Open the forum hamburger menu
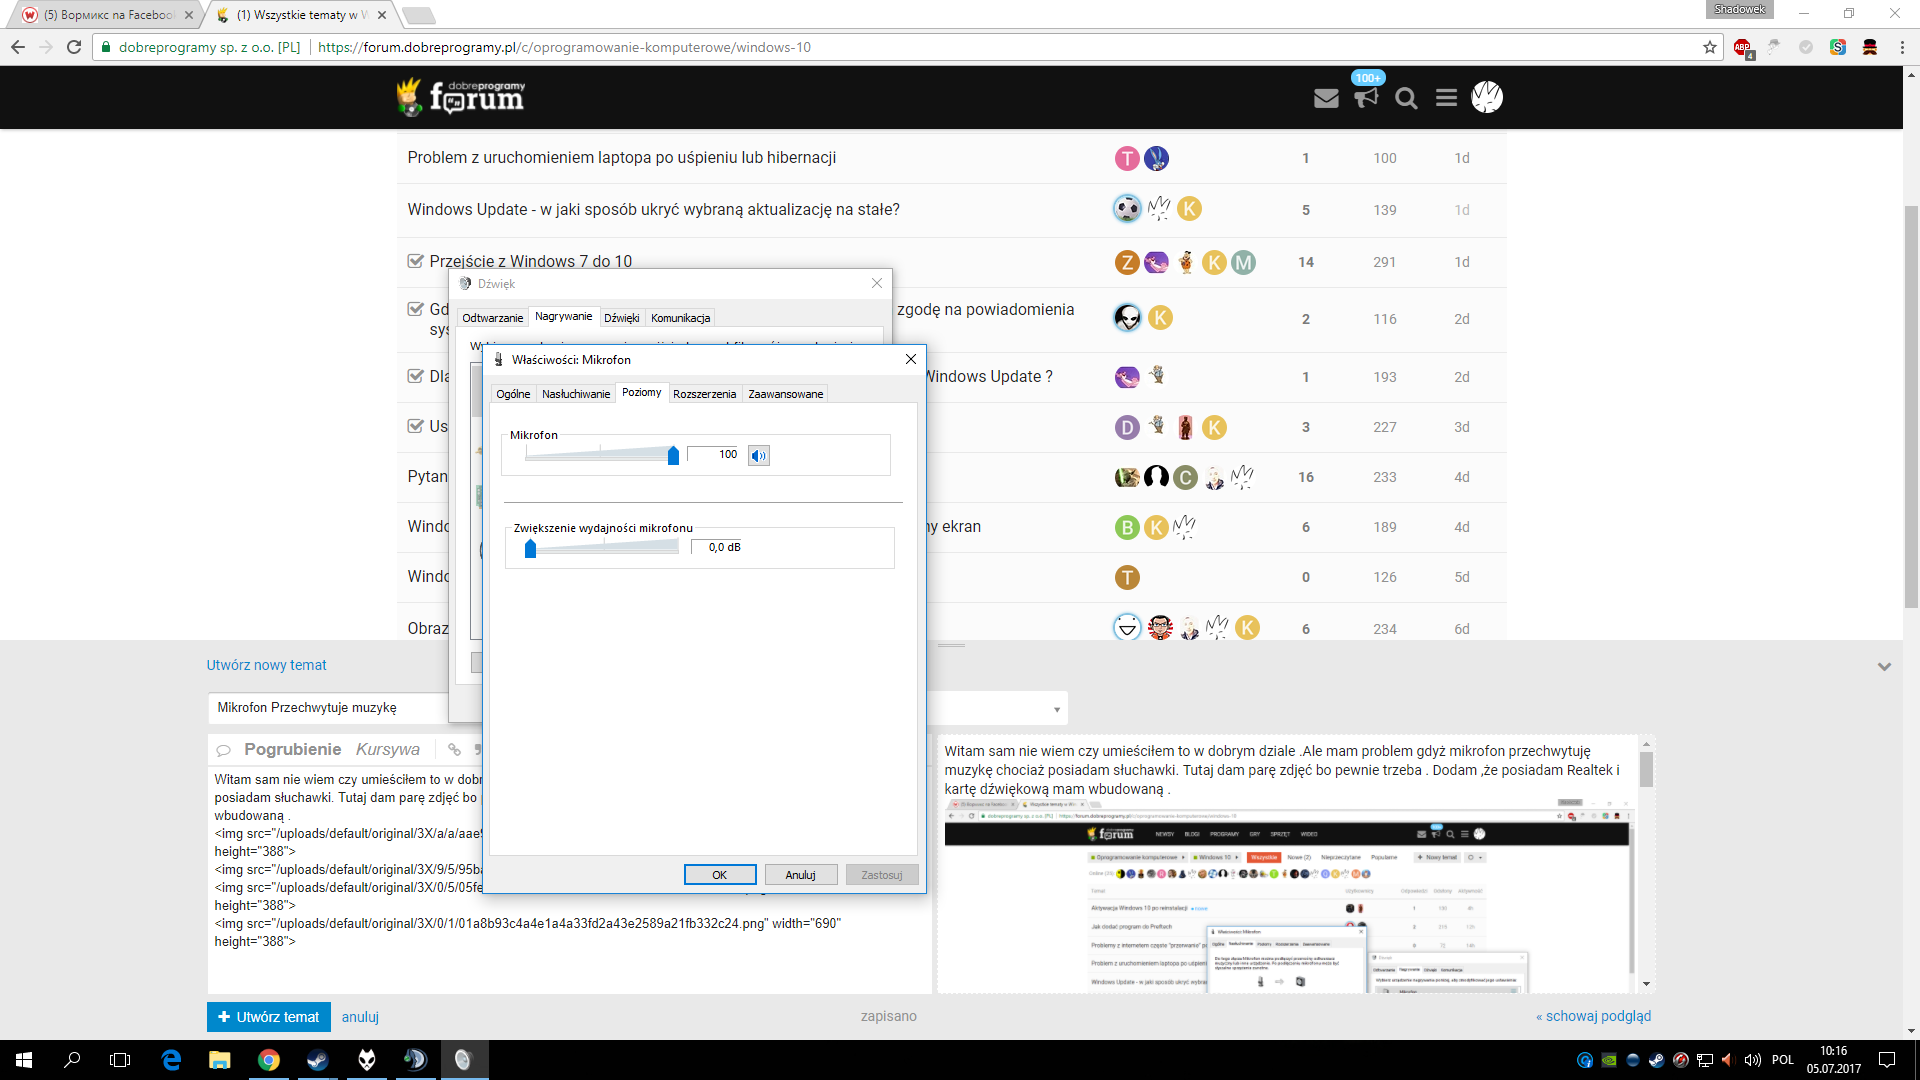Image resolution: width=1920 pixels, height=1080 pixels. click(x=1446, y=98)
